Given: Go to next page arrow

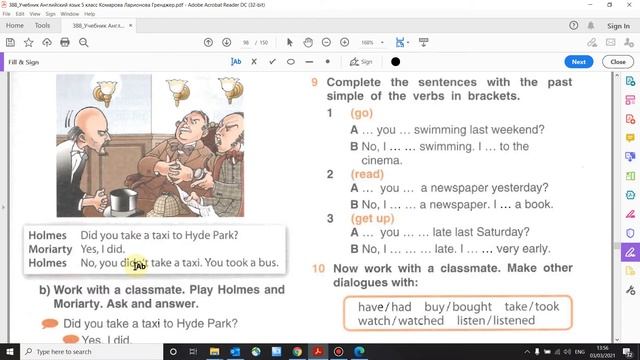Looking at the screenshot, I should (227, 42).
